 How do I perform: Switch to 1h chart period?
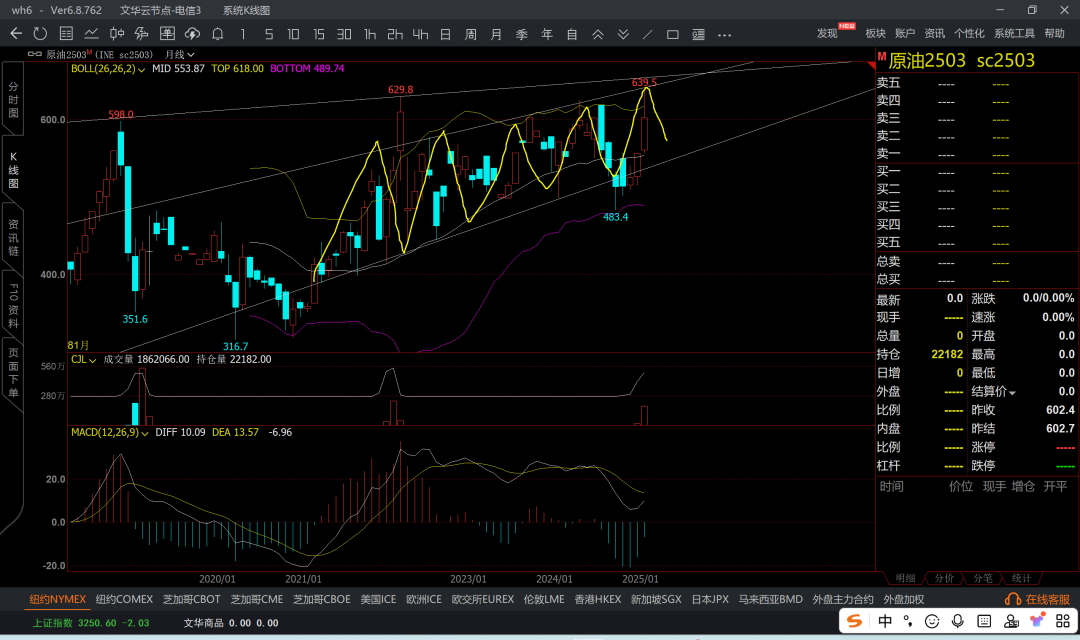370,34
